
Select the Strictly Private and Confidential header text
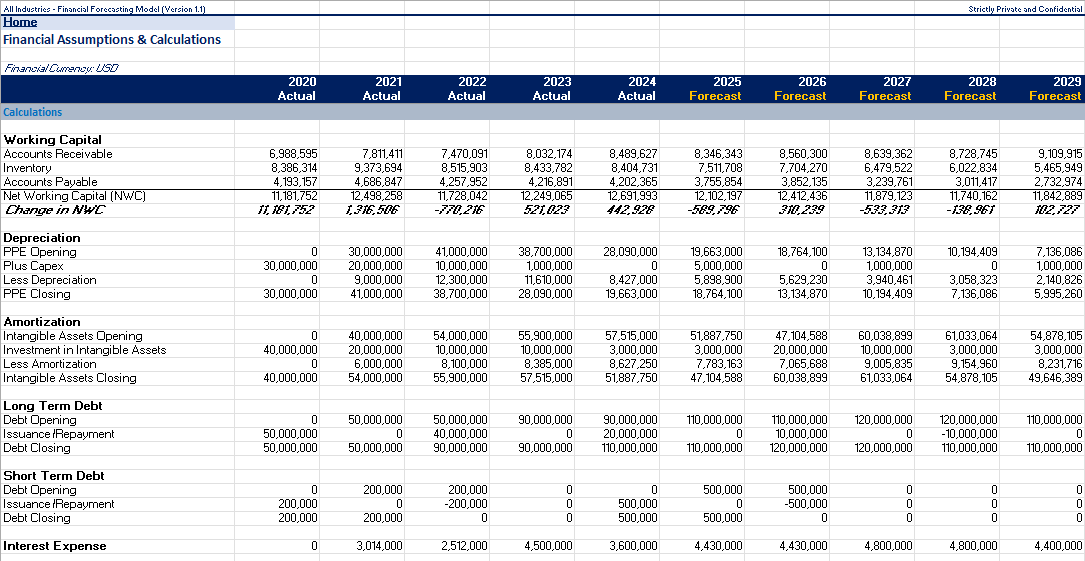[x=1025, y=9]
